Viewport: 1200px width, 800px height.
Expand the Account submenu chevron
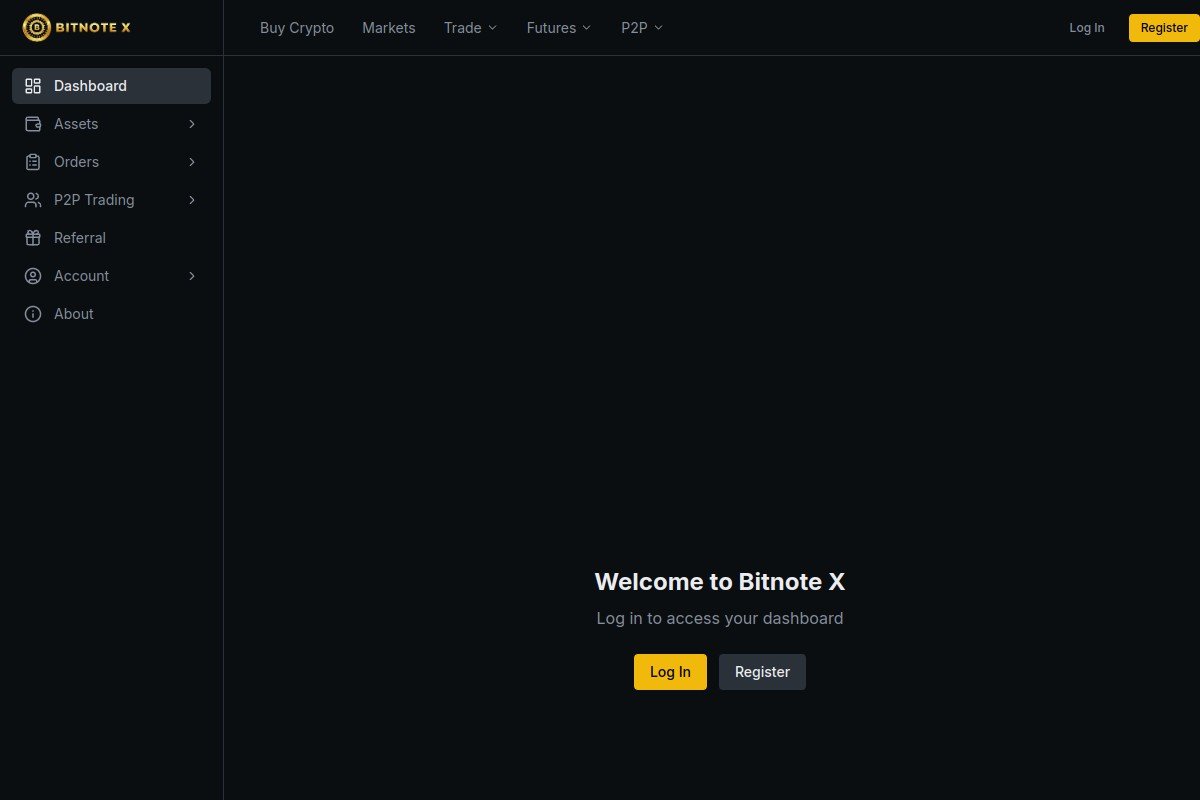(192, 276)
